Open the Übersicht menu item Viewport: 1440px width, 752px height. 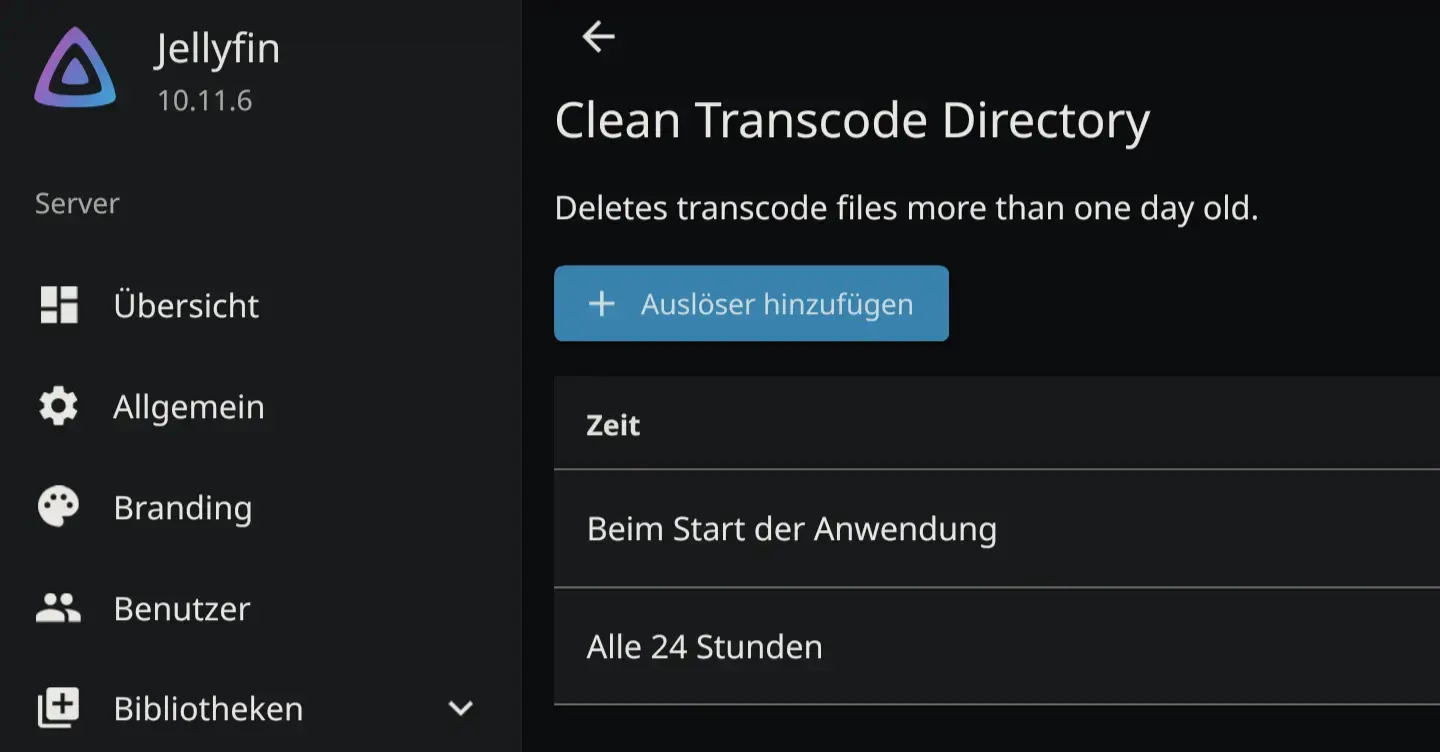186,306
